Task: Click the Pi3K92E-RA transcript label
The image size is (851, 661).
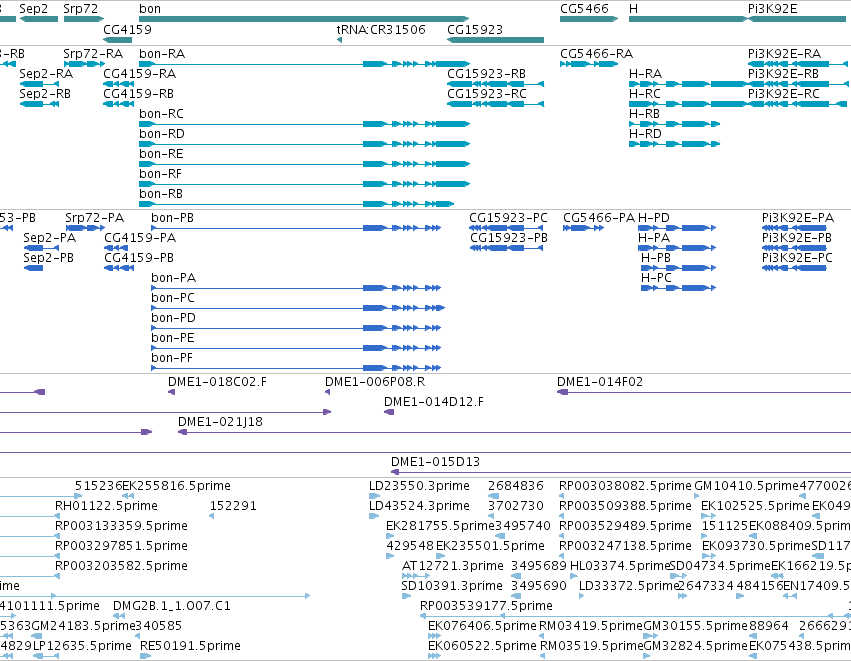Action: [784, 54]
